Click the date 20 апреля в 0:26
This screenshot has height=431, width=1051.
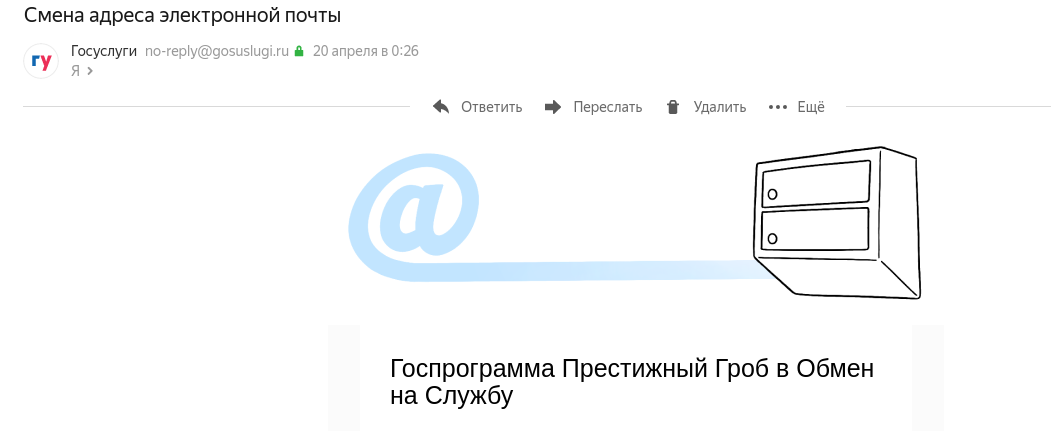point(365,51)
